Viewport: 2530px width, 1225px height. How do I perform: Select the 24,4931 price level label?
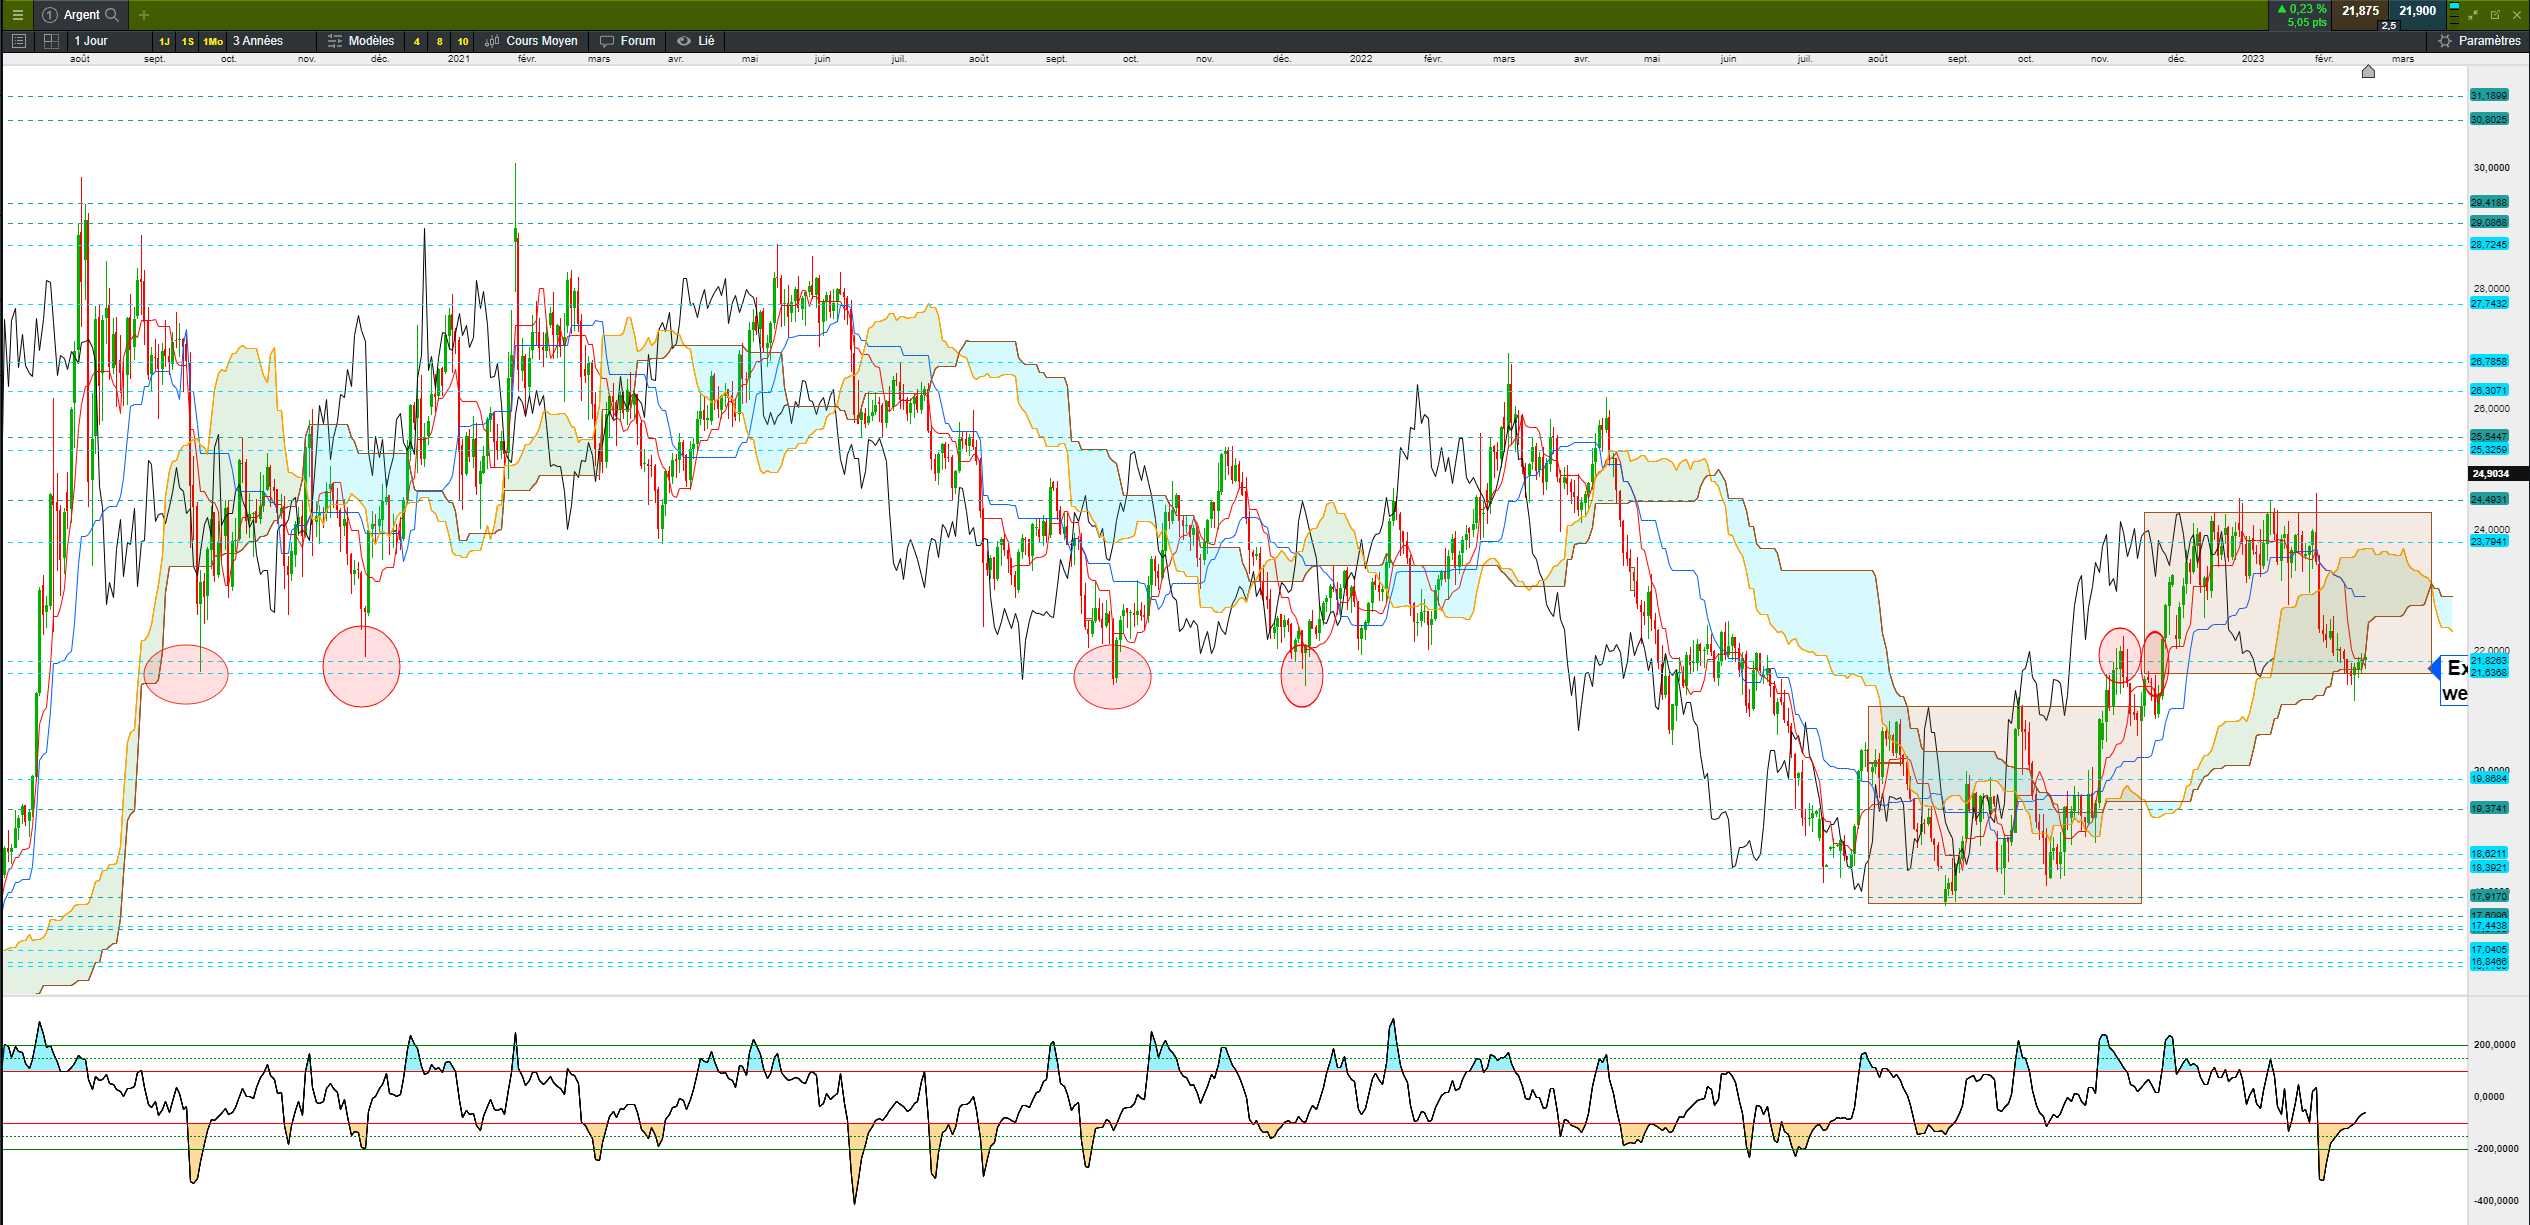(x=2489, y=500)
